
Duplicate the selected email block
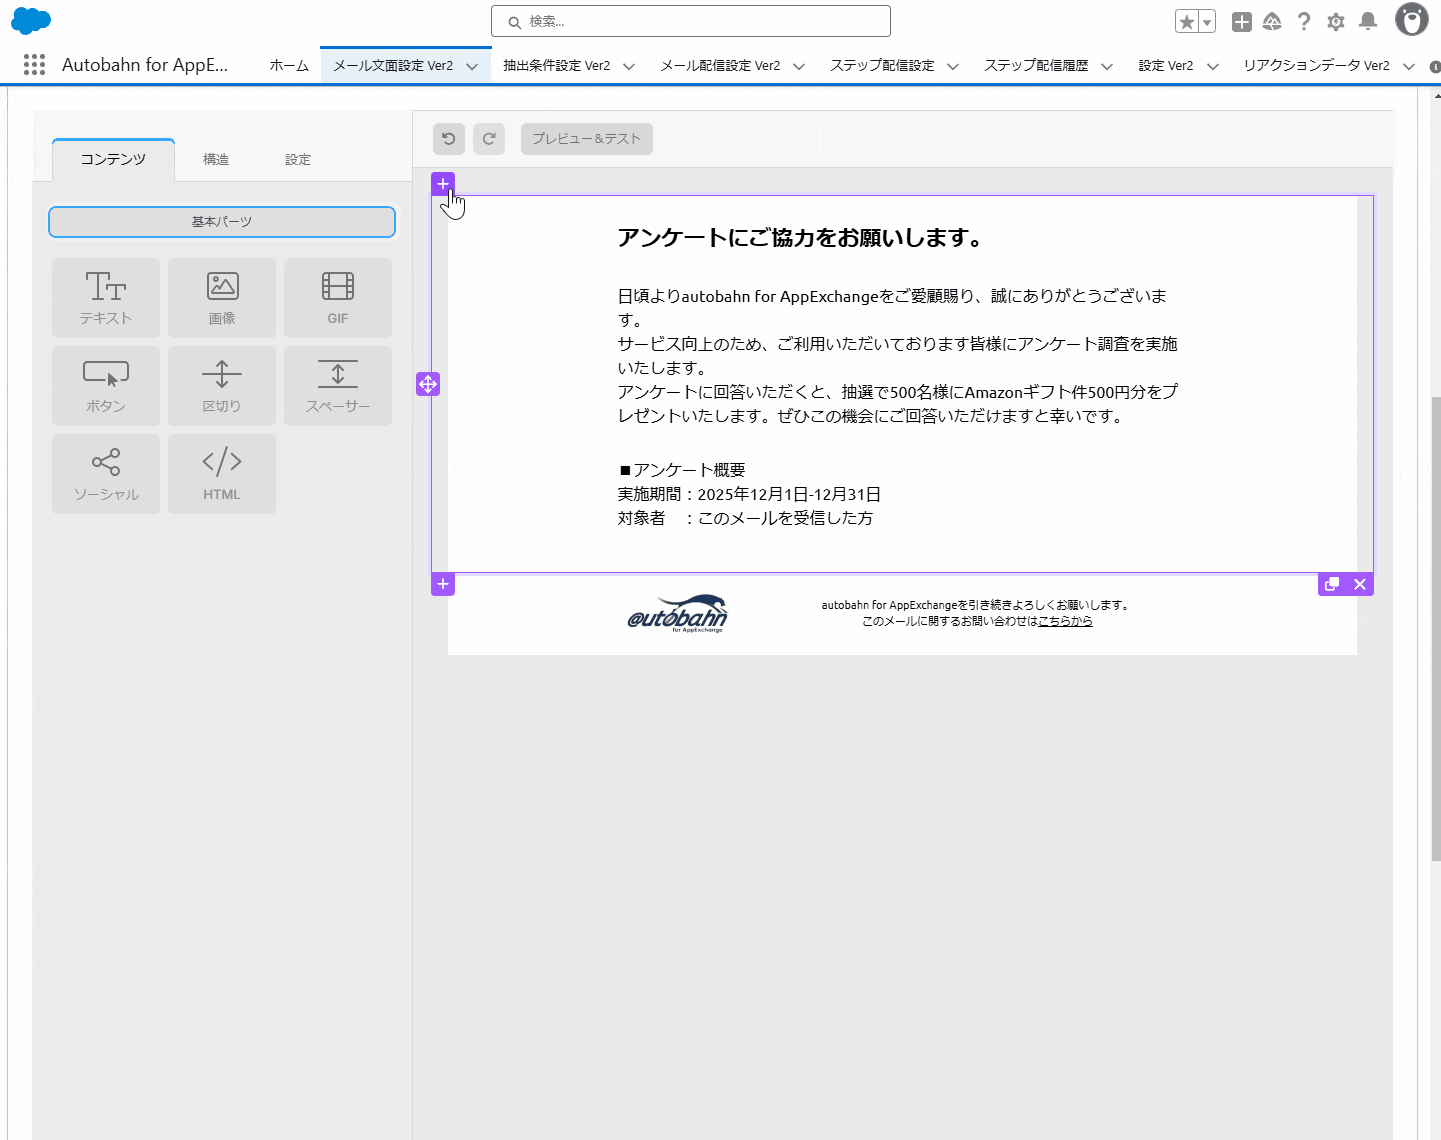click(x=1332, y=584)
